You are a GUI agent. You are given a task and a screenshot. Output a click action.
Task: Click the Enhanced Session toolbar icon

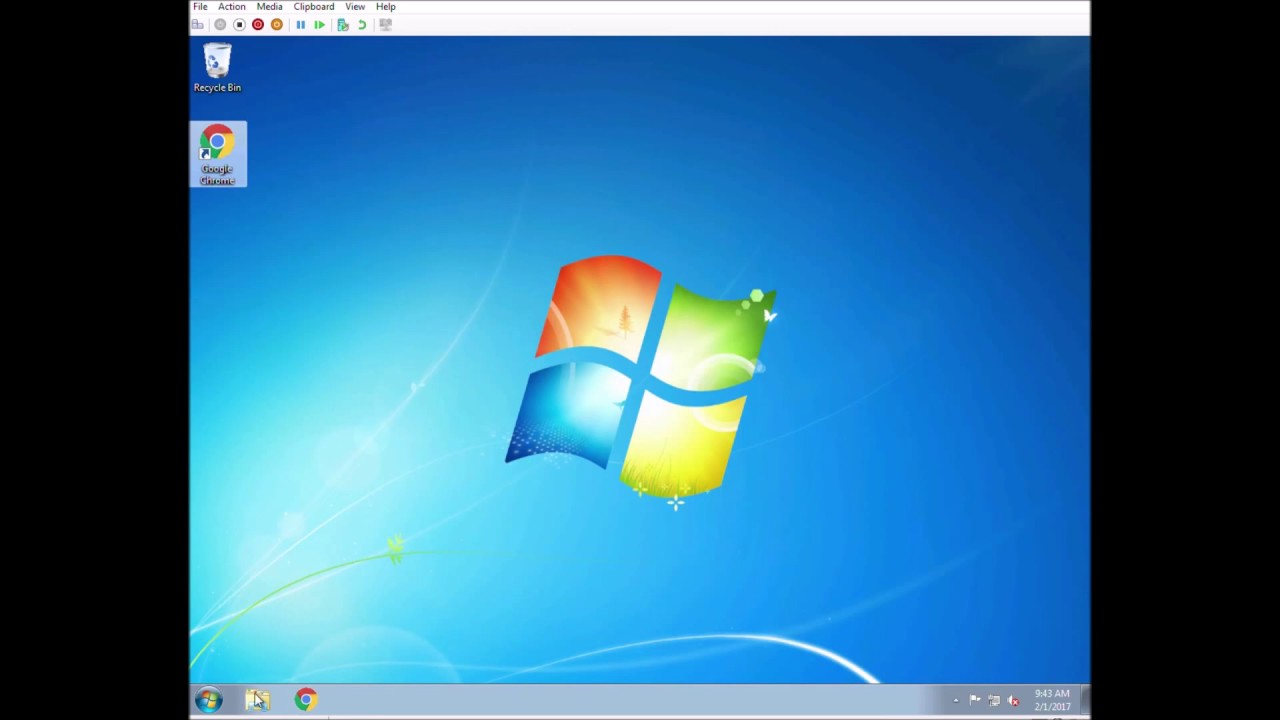tap(385, 24)
